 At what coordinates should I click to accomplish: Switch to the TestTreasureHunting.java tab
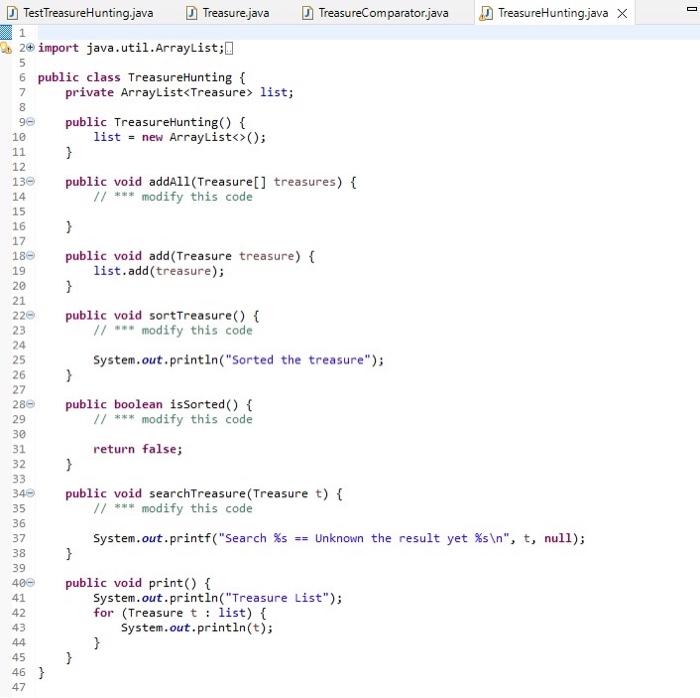pyautogui.click(x=81, y=13)
